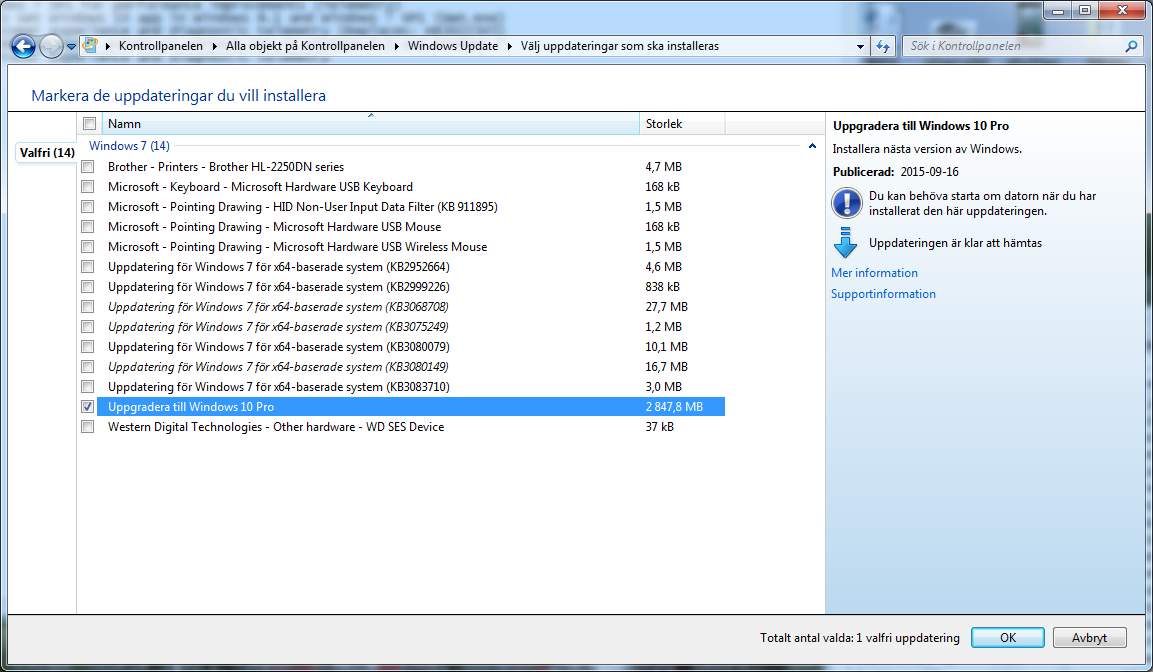Expand the arrow after Alla objekt på Kontrollpanelen
Screen dimensions: 1153x672
coord(396,46)
